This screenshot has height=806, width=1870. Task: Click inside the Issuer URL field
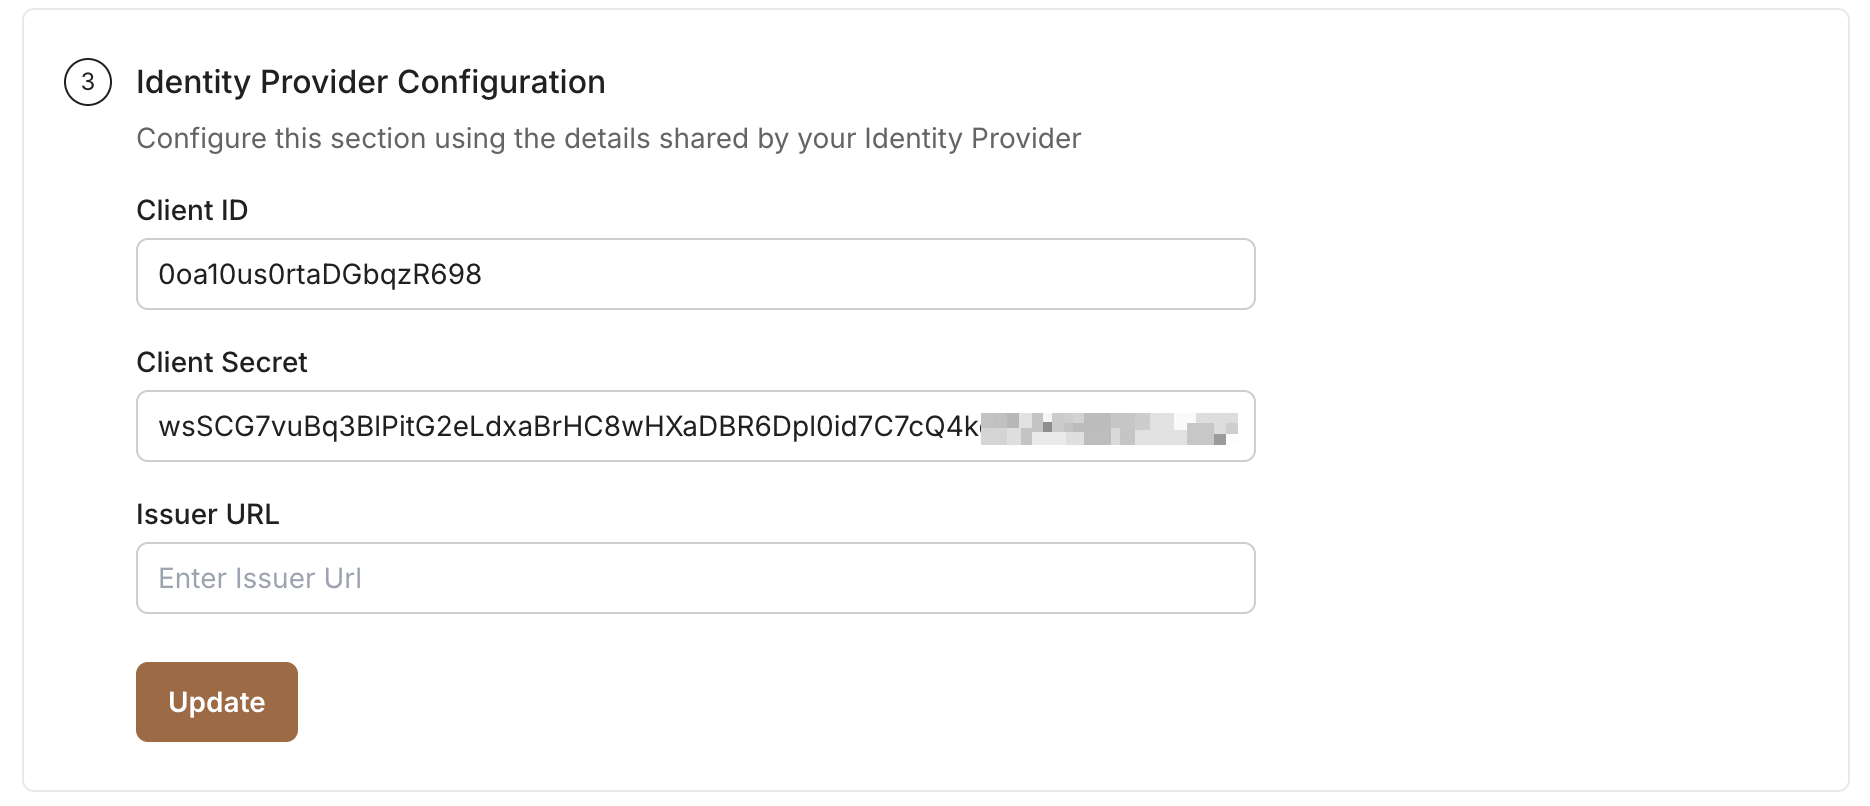[694, 578]
